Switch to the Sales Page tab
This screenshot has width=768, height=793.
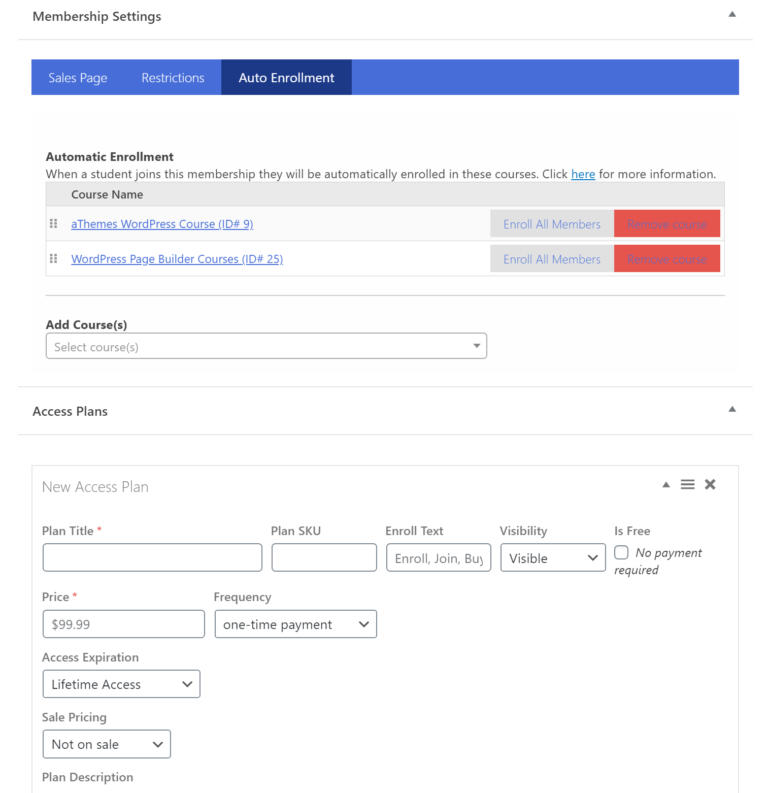[x=78, y=78]
